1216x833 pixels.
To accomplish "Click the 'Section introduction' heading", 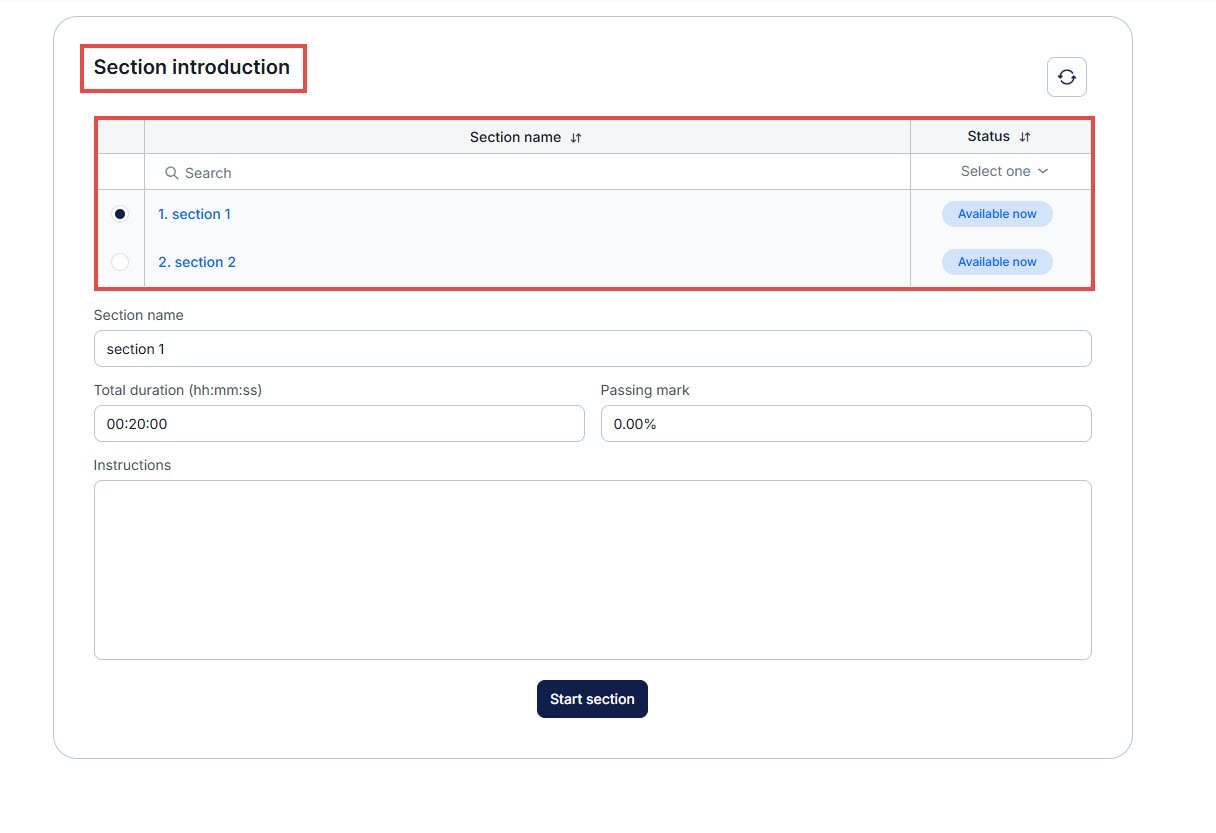I will click(x=192, y=68).
